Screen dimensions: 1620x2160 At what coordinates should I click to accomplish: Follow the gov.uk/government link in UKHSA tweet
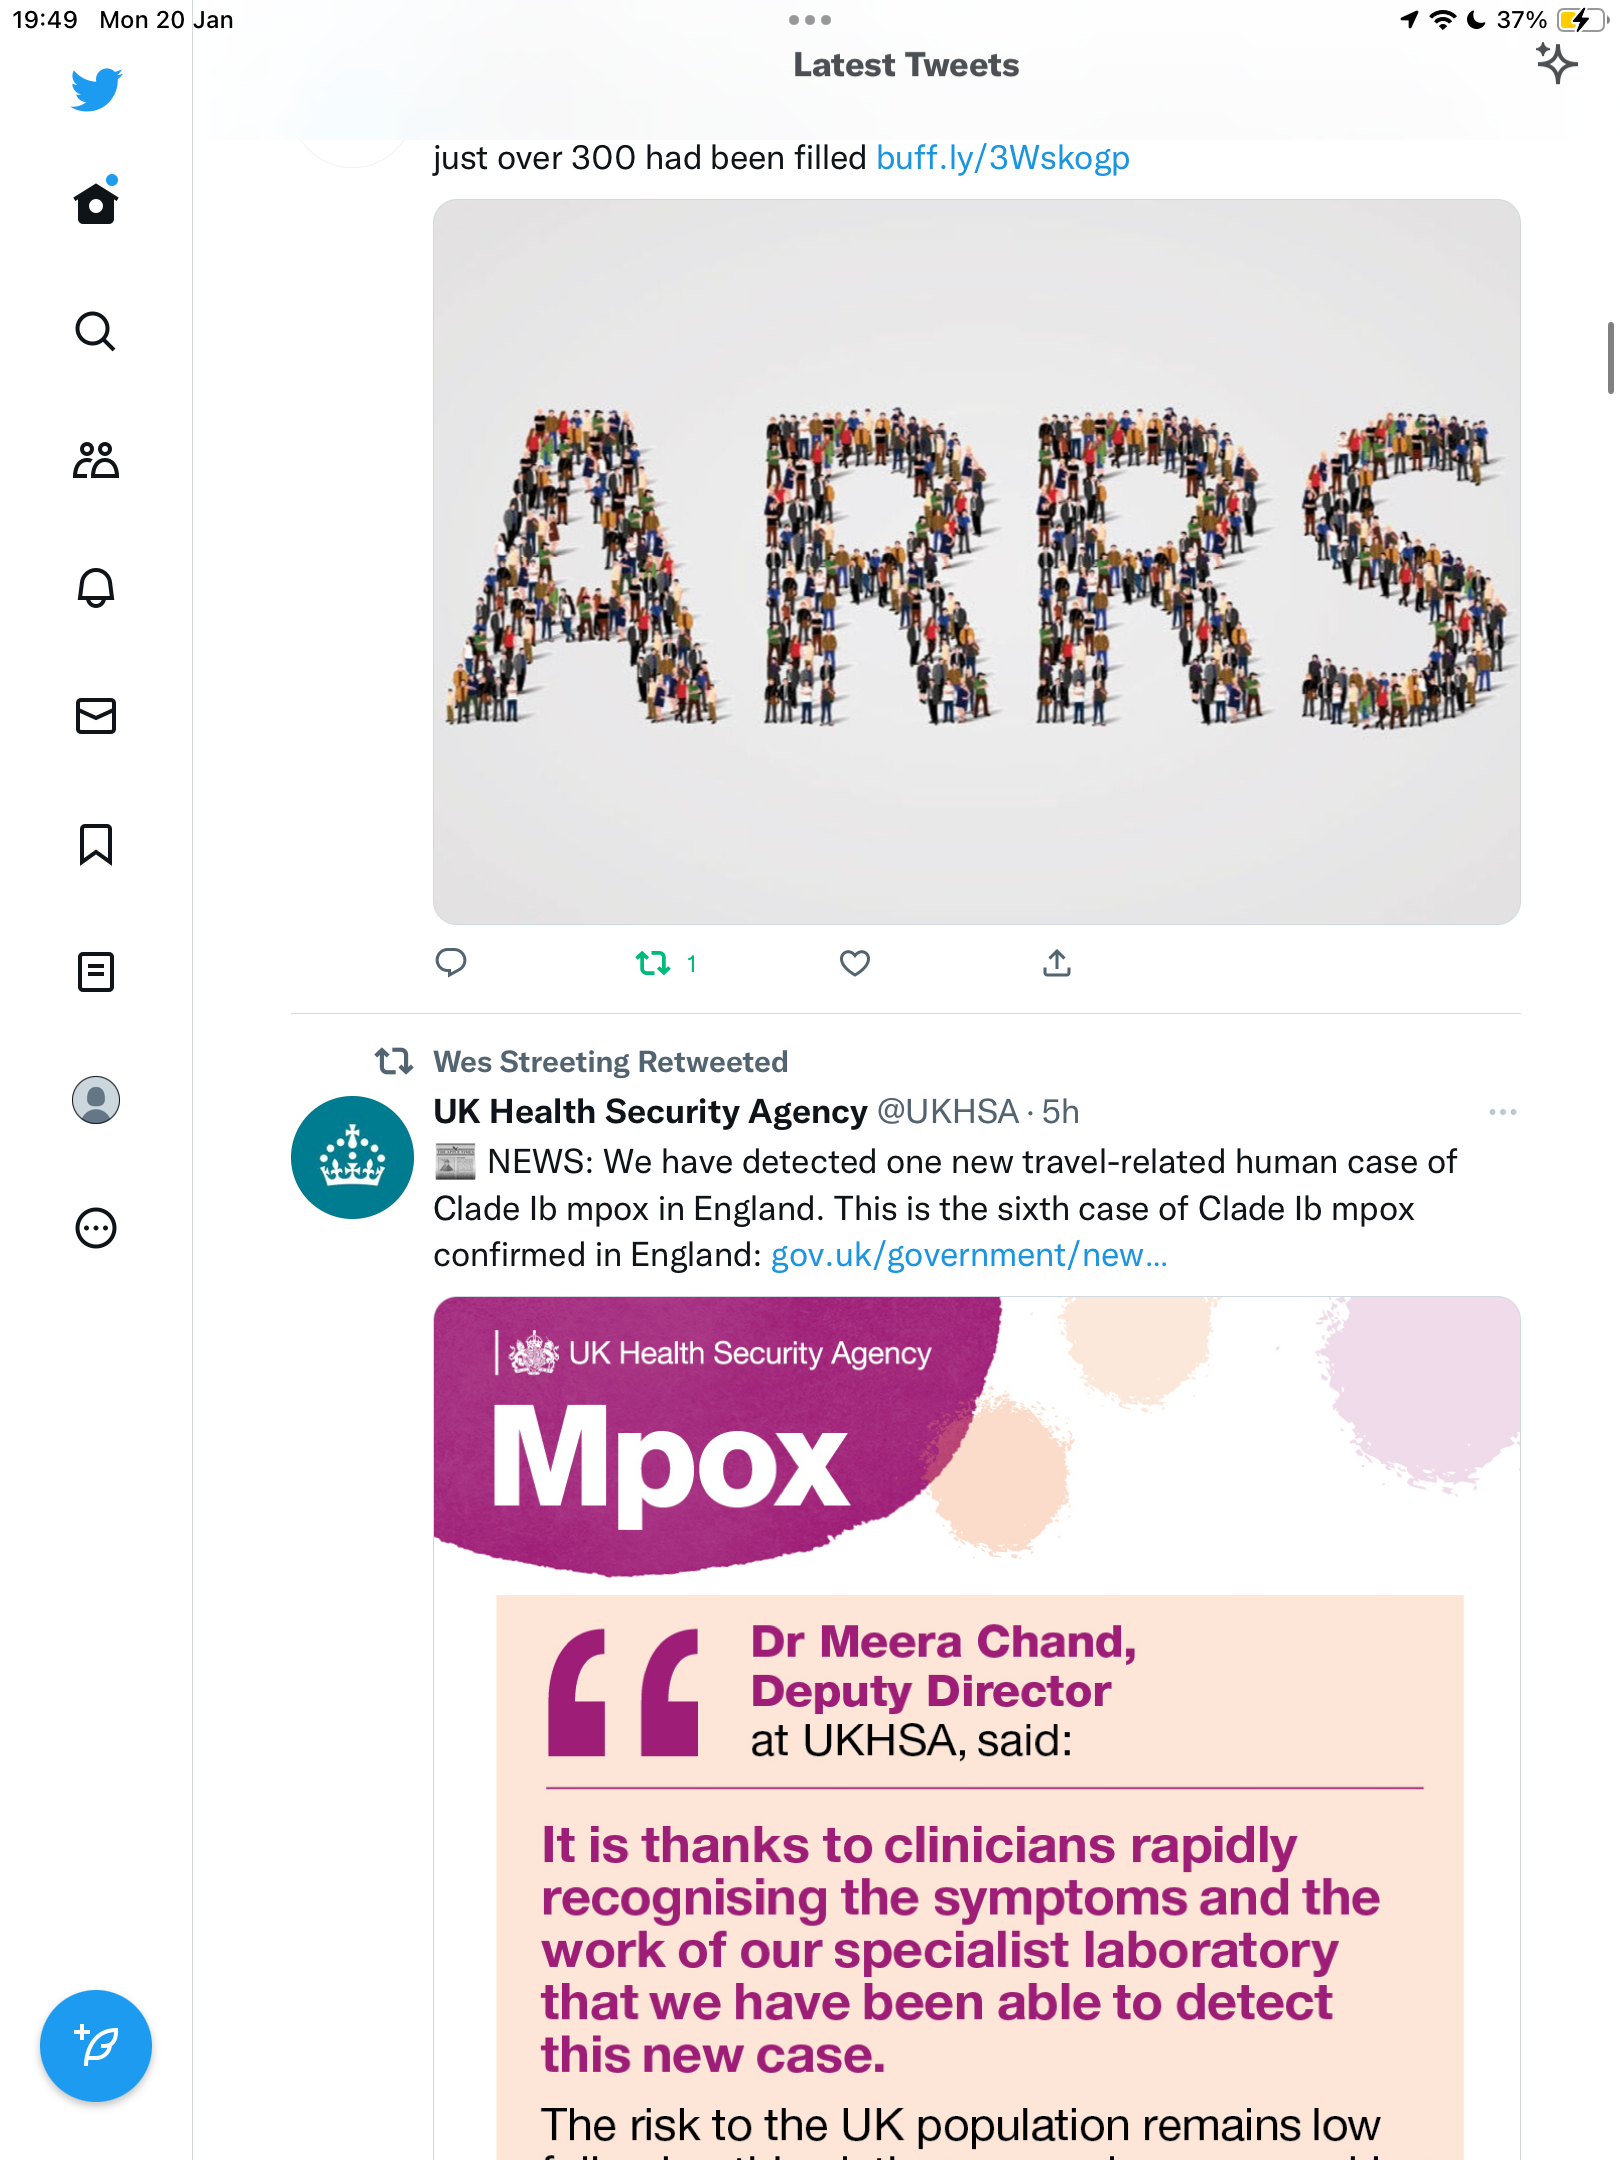969,1255
